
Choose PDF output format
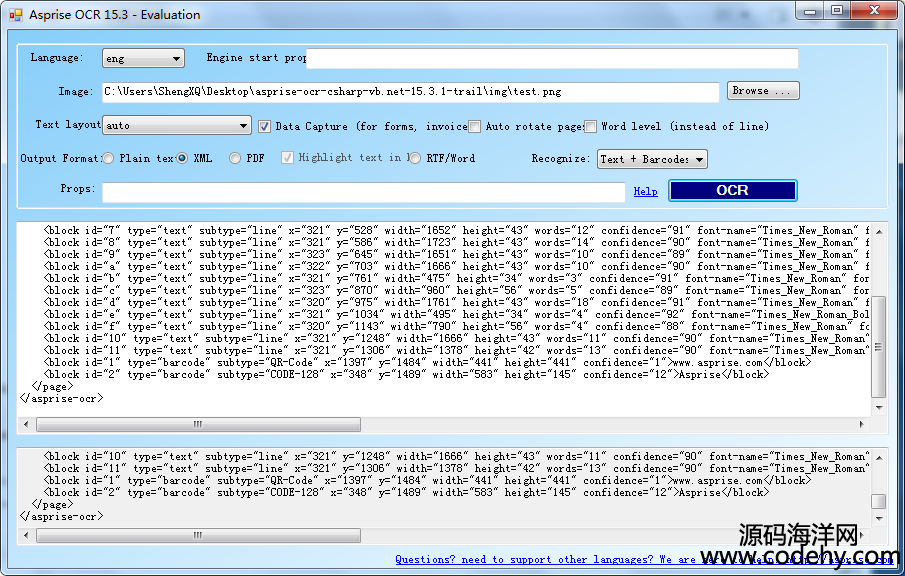[235, 158]
